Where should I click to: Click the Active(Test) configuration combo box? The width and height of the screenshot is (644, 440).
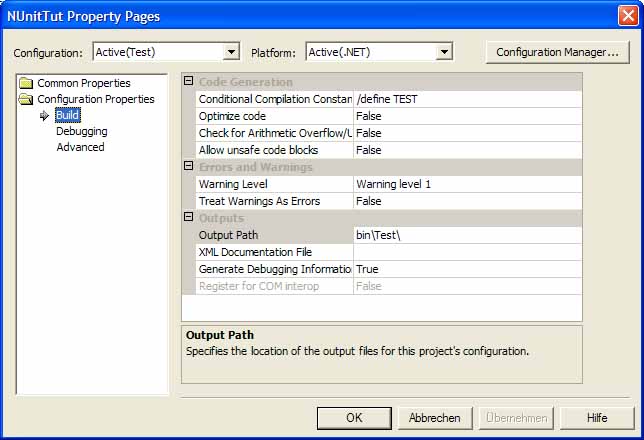(166, 52)
